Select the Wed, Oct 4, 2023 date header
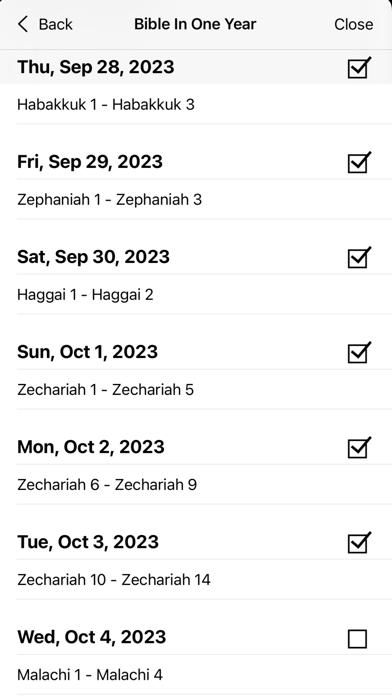 (x=91, y=637)
